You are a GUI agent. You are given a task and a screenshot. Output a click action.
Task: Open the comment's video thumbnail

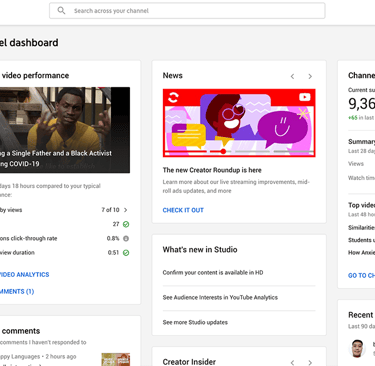coord(116,359)
